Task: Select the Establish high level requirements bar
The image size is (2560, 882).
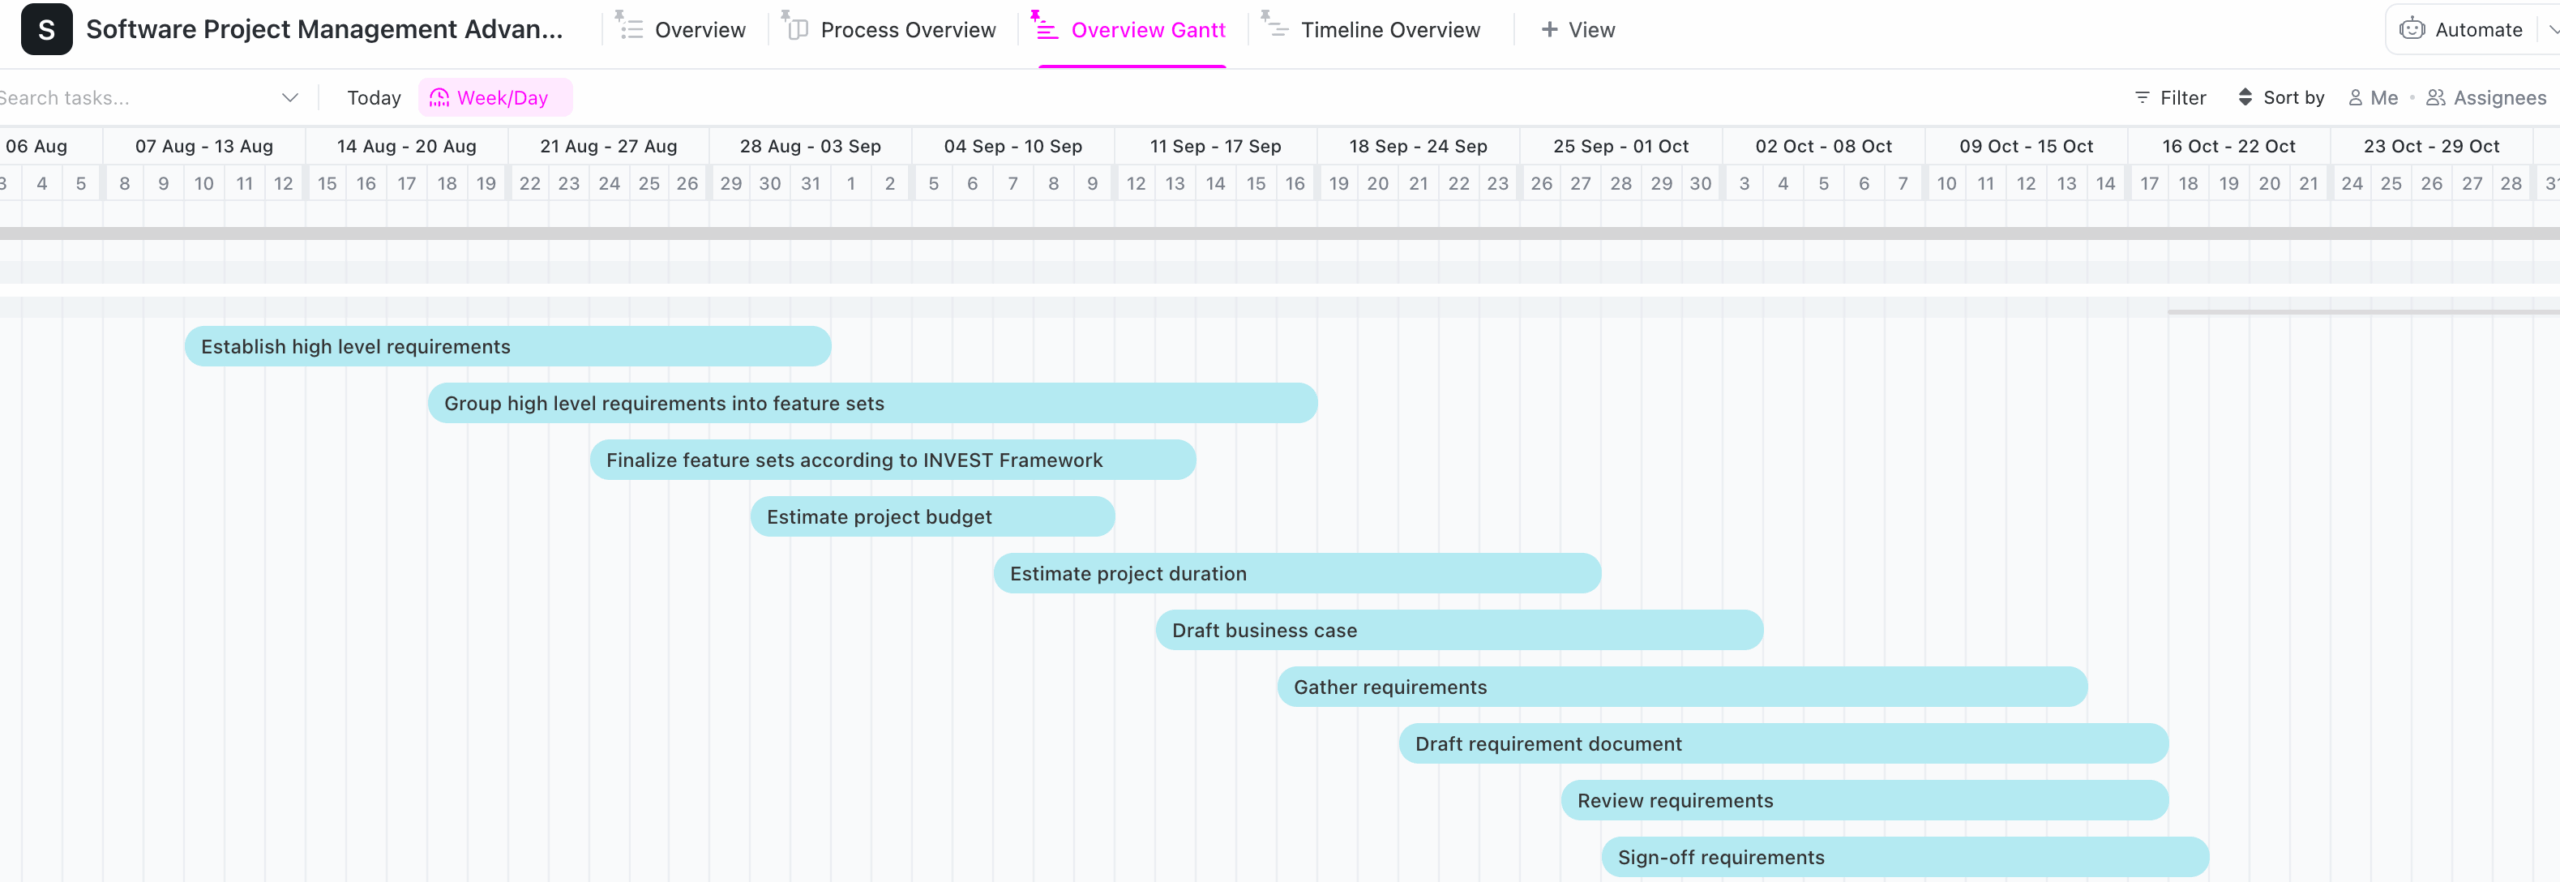Action: (507, 347)
